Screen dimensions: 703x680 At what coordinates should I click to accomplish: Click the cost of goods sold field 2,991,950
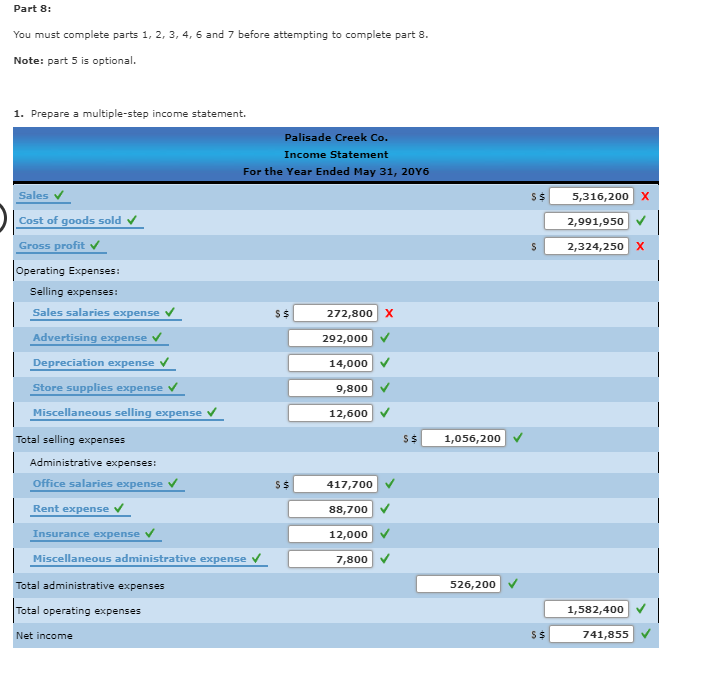pyautogui.click(x=586, y=221)
